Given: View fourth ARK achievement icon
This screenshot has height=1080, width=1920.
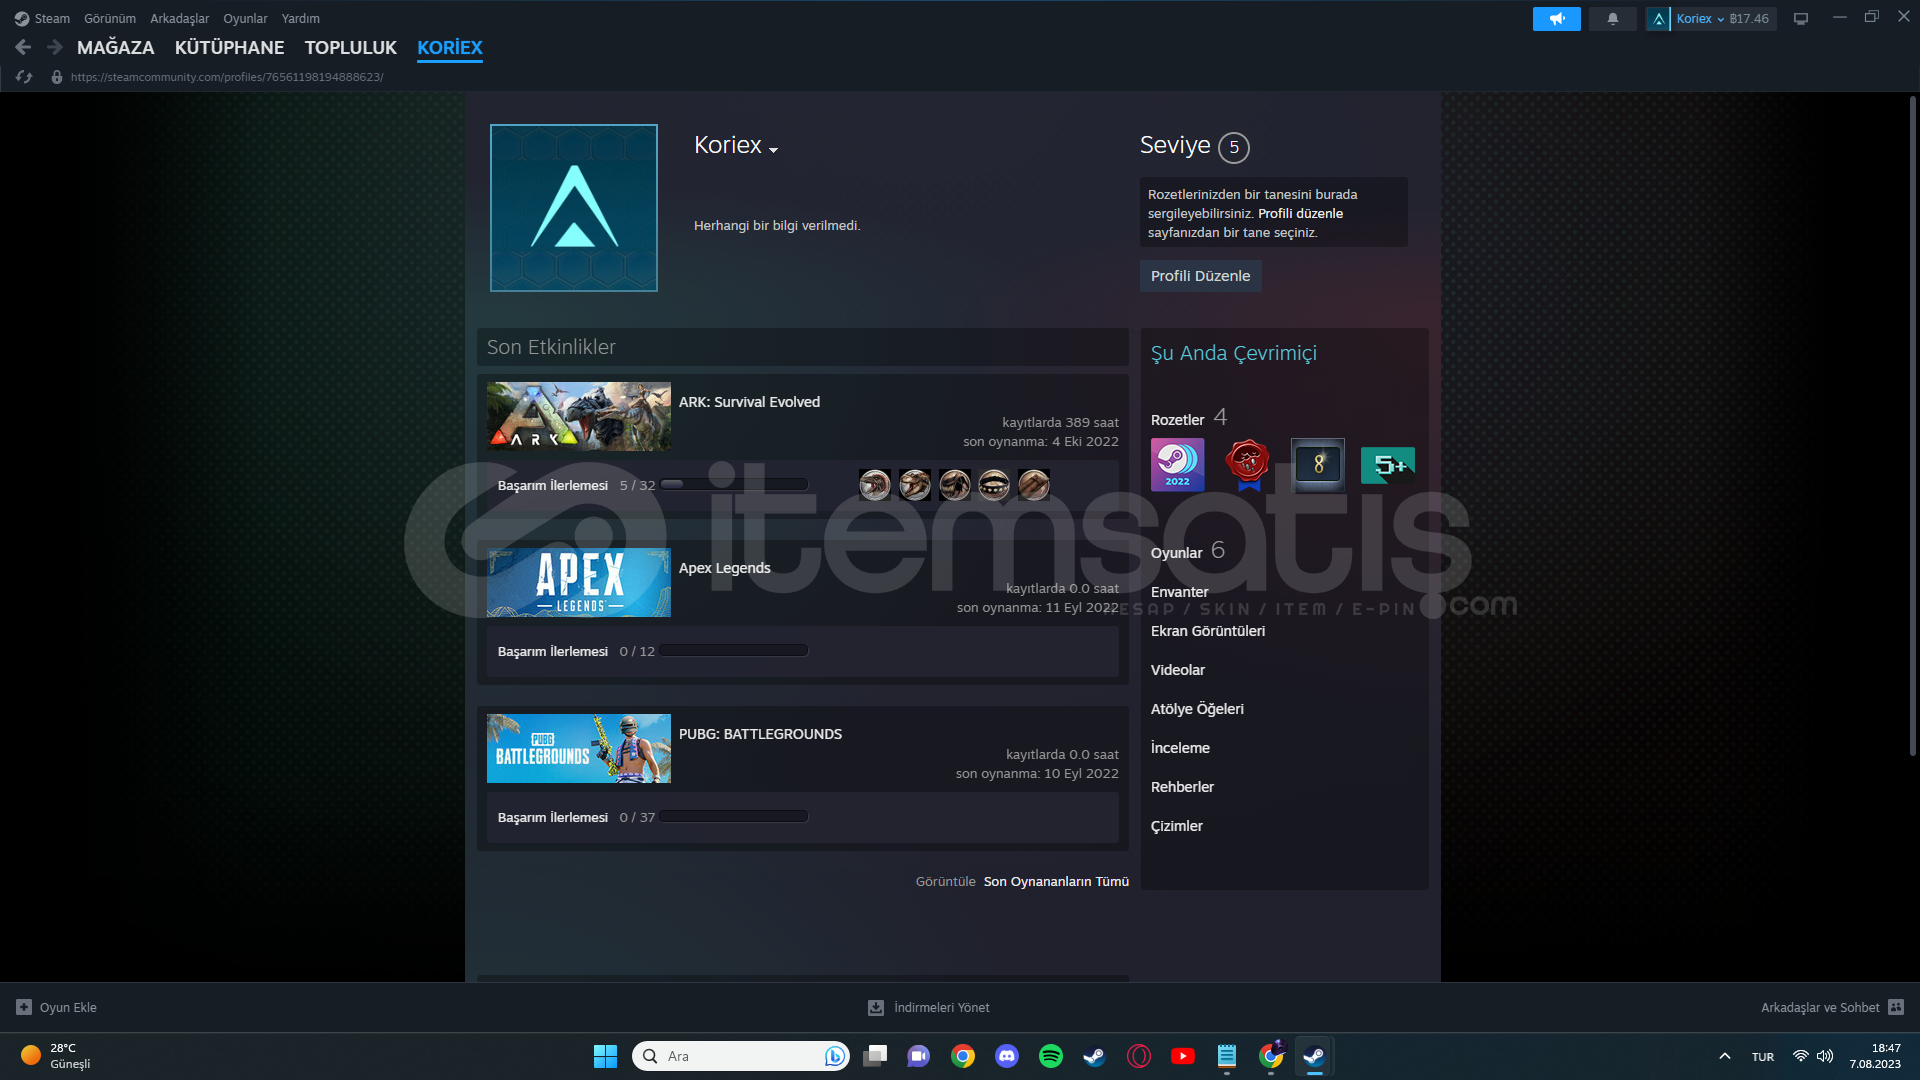Looking at the screenshot, I should click(x=994, y=485).
